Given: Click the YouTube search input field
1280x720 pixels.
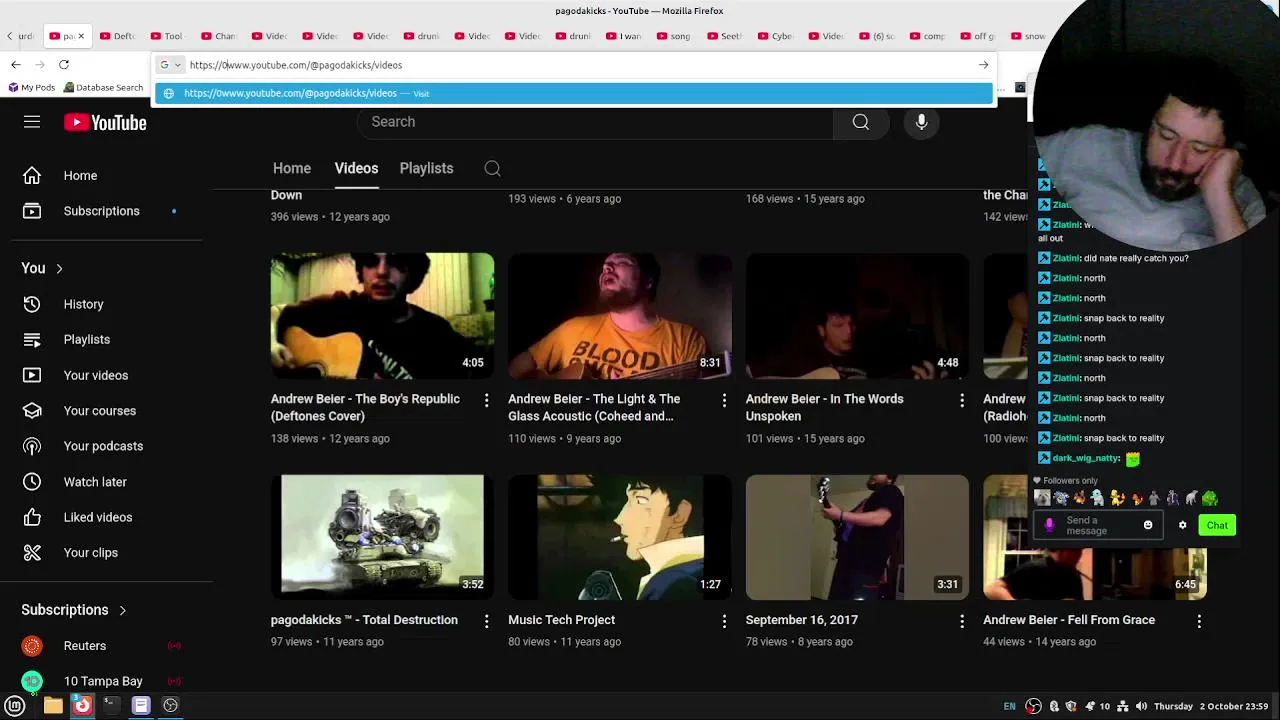Looking at the screenshot, I should pyautogui.click(x=595, y=122).
